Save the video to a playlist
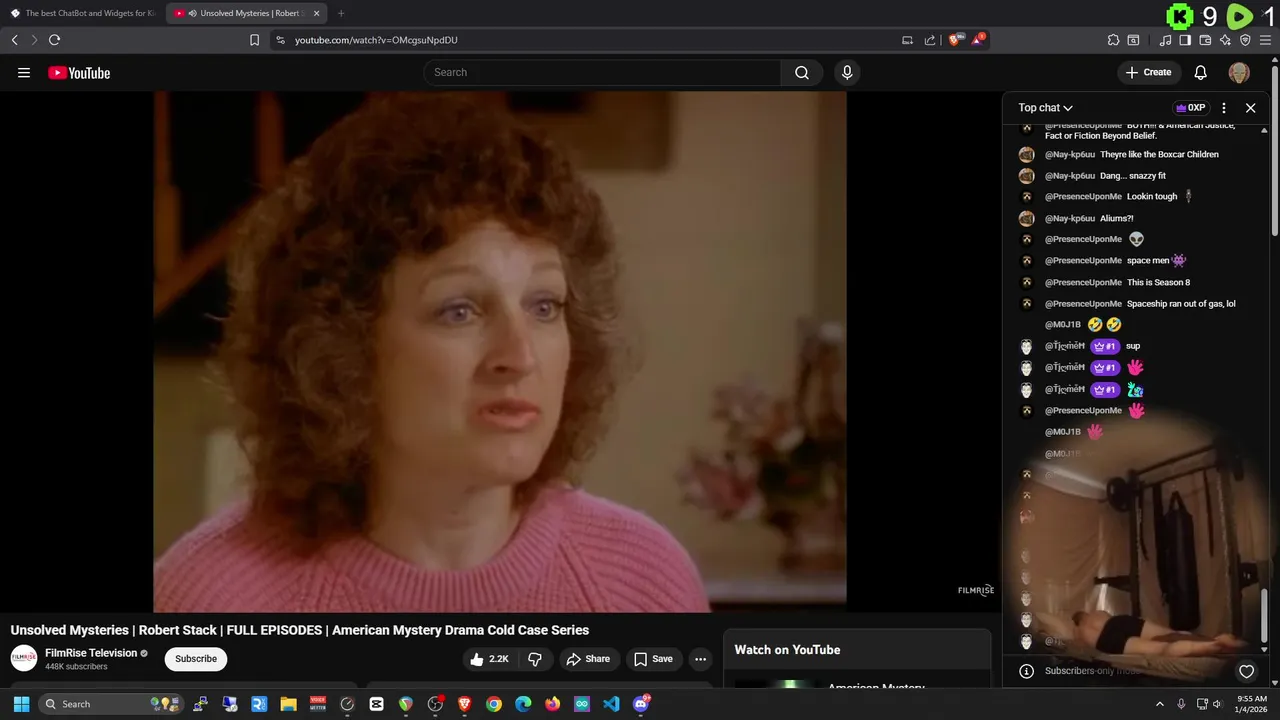The width and height of the screenshot is (1280, 720). (653, 659)
